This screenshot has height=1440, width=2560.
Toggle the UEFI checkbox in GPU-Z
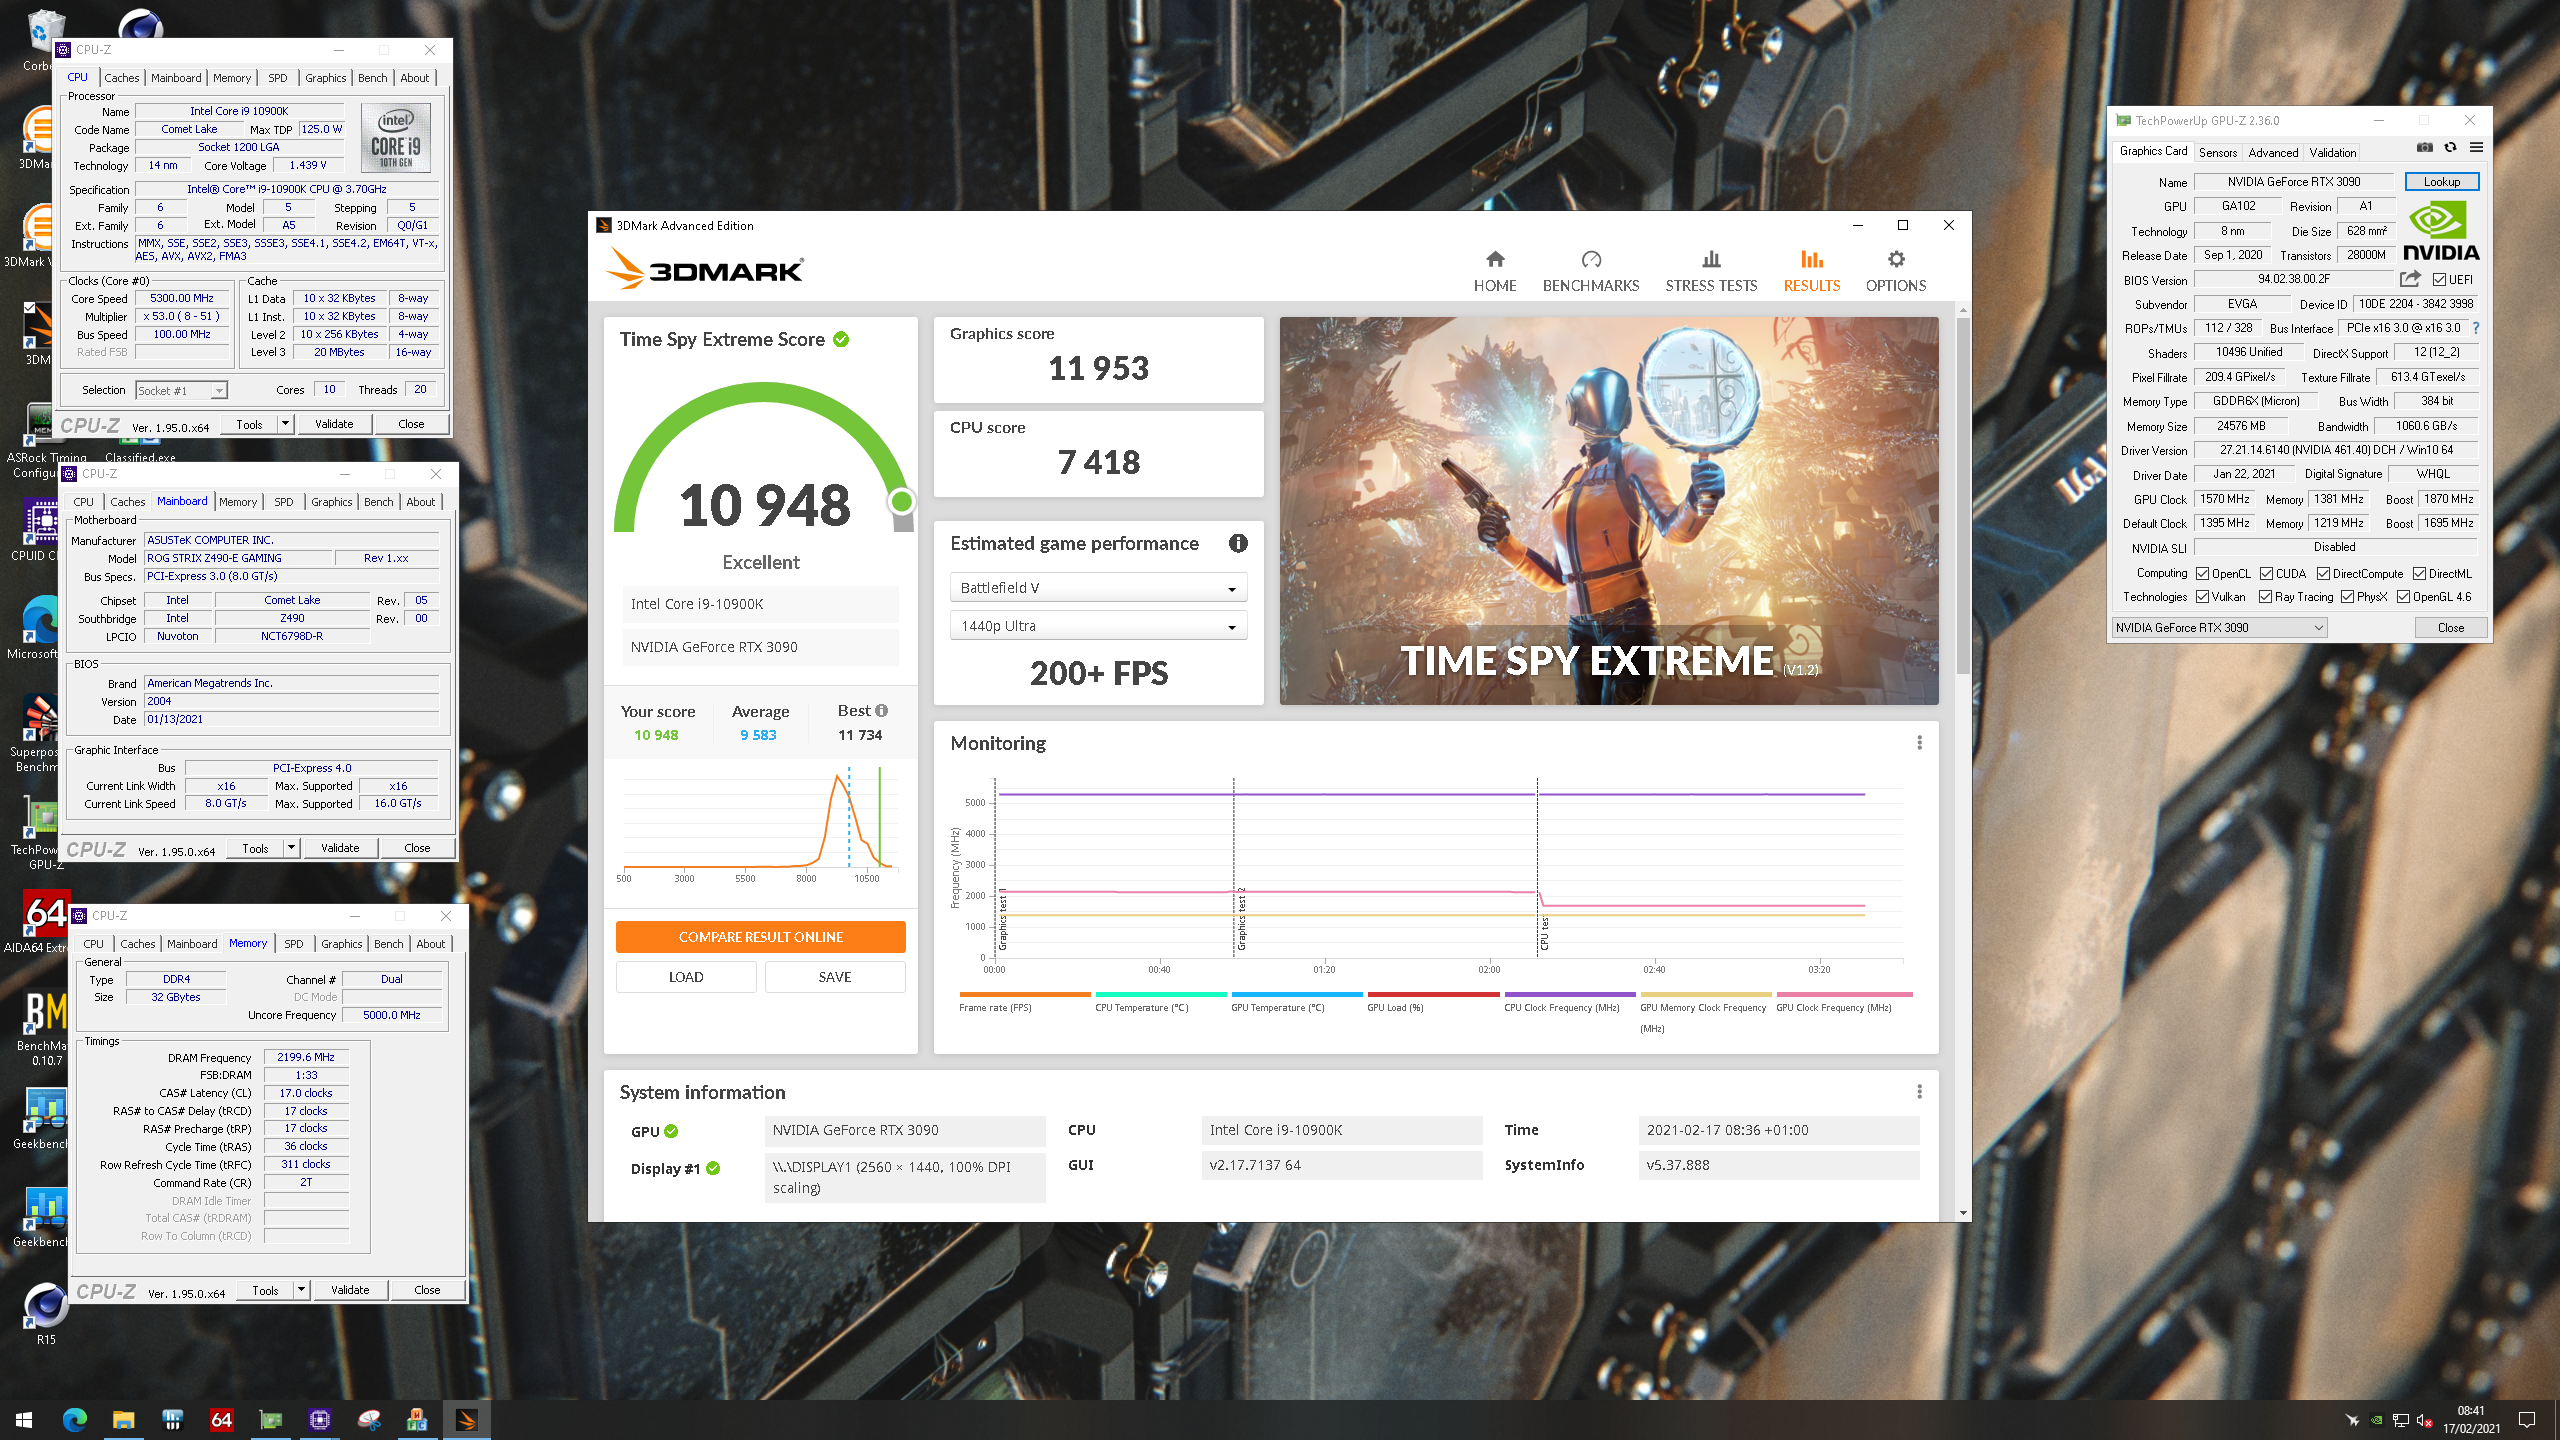pos(2439,279)
